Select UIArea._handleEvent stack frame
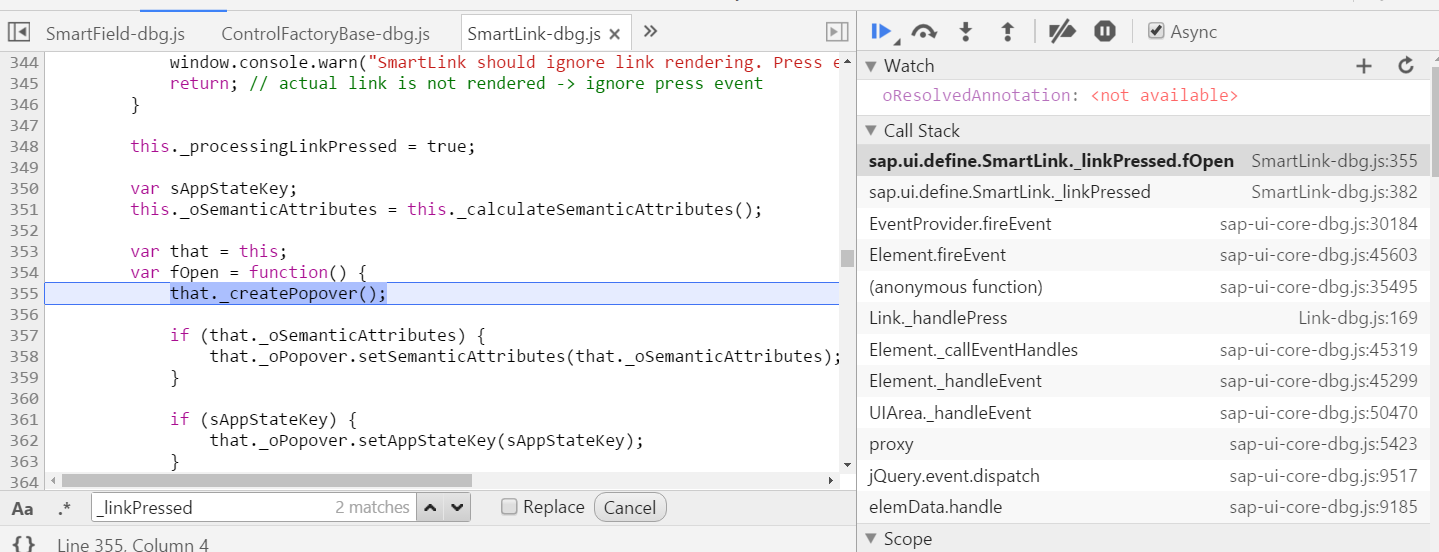 point(1143,413)
